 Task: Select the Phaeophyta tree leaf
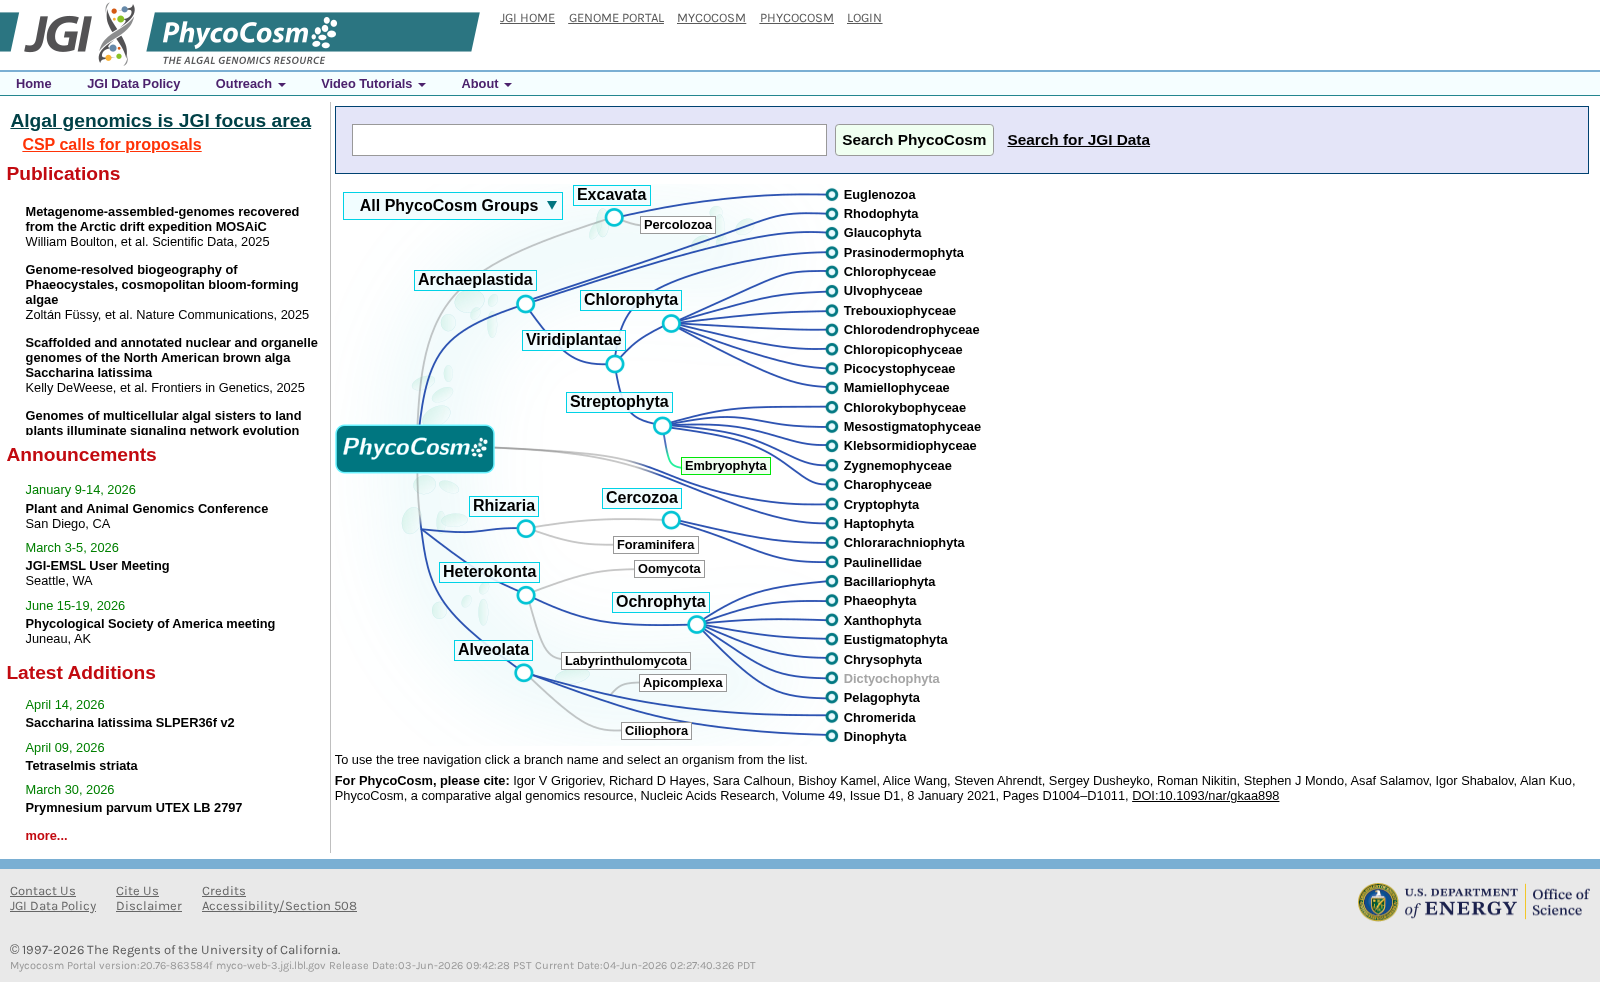[880, 601]
